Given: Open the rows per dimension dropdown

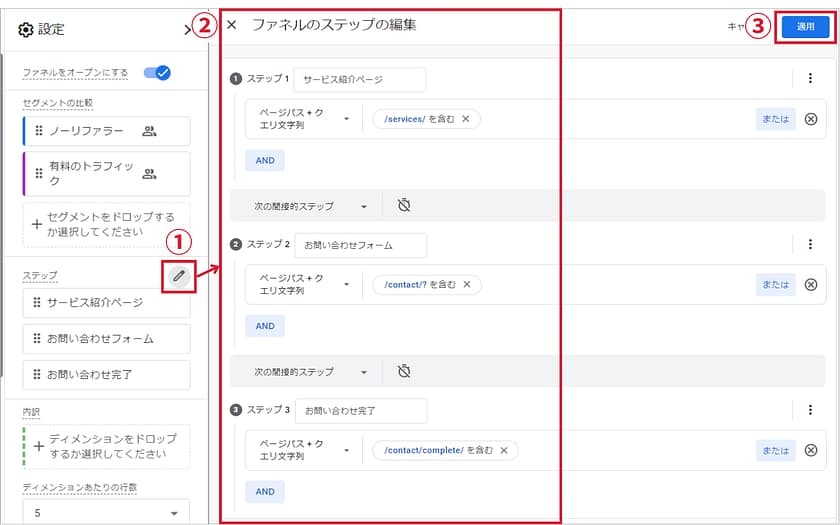Looking at the screenshot, I should (x=105, y=513).
